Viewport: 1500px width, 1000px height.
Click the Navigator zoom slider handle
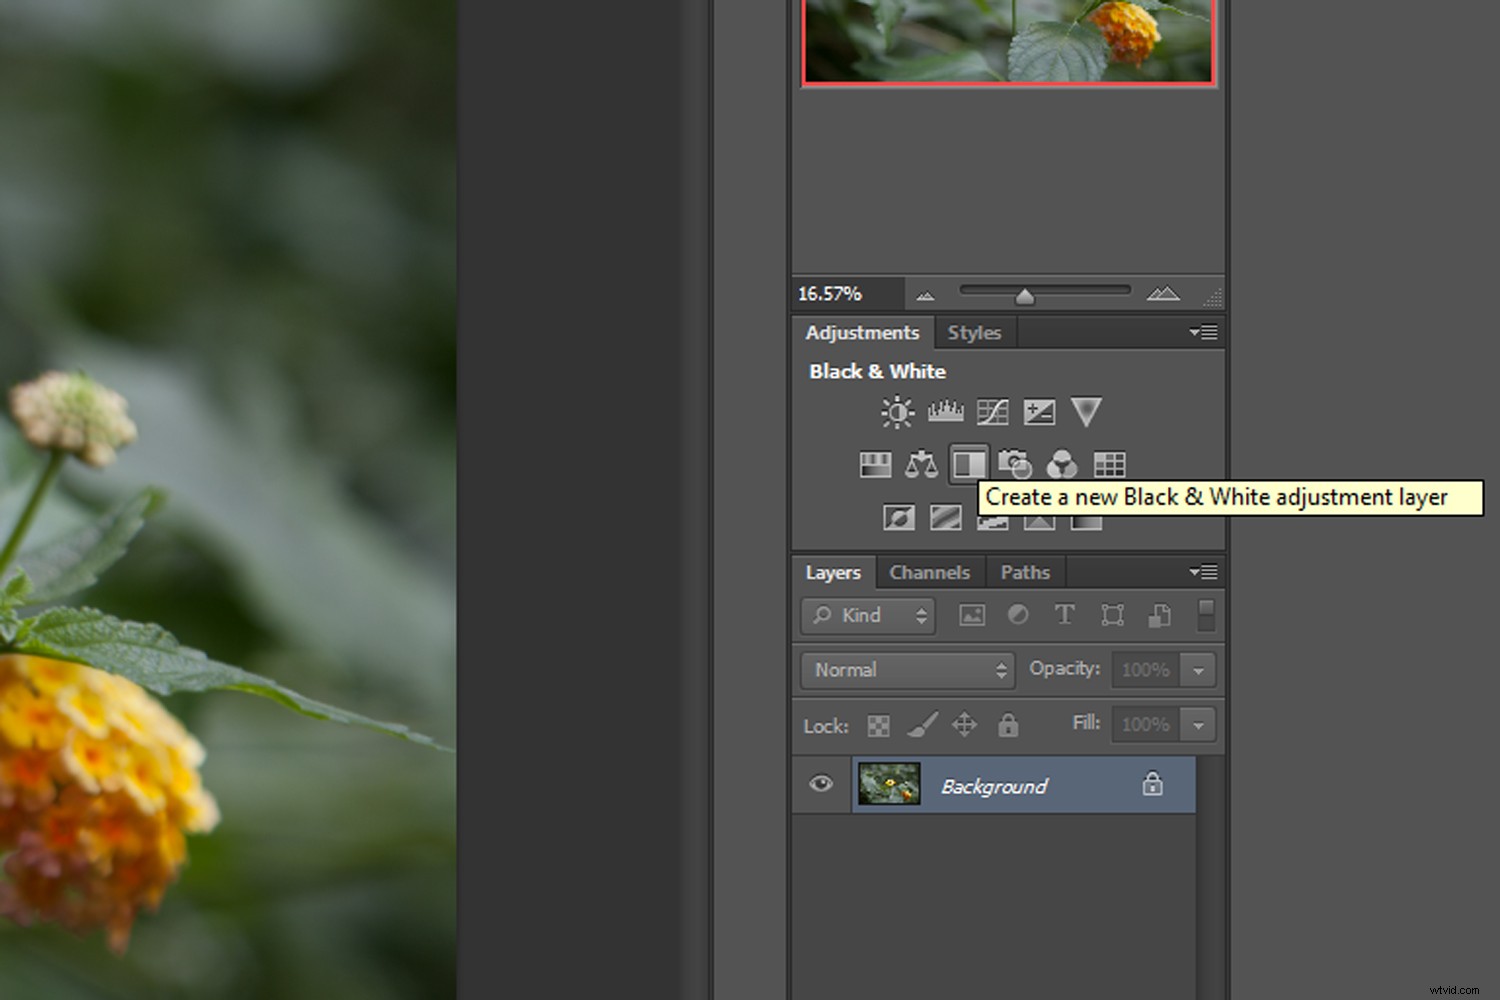pyautogui.click(x=1026, y=293)
